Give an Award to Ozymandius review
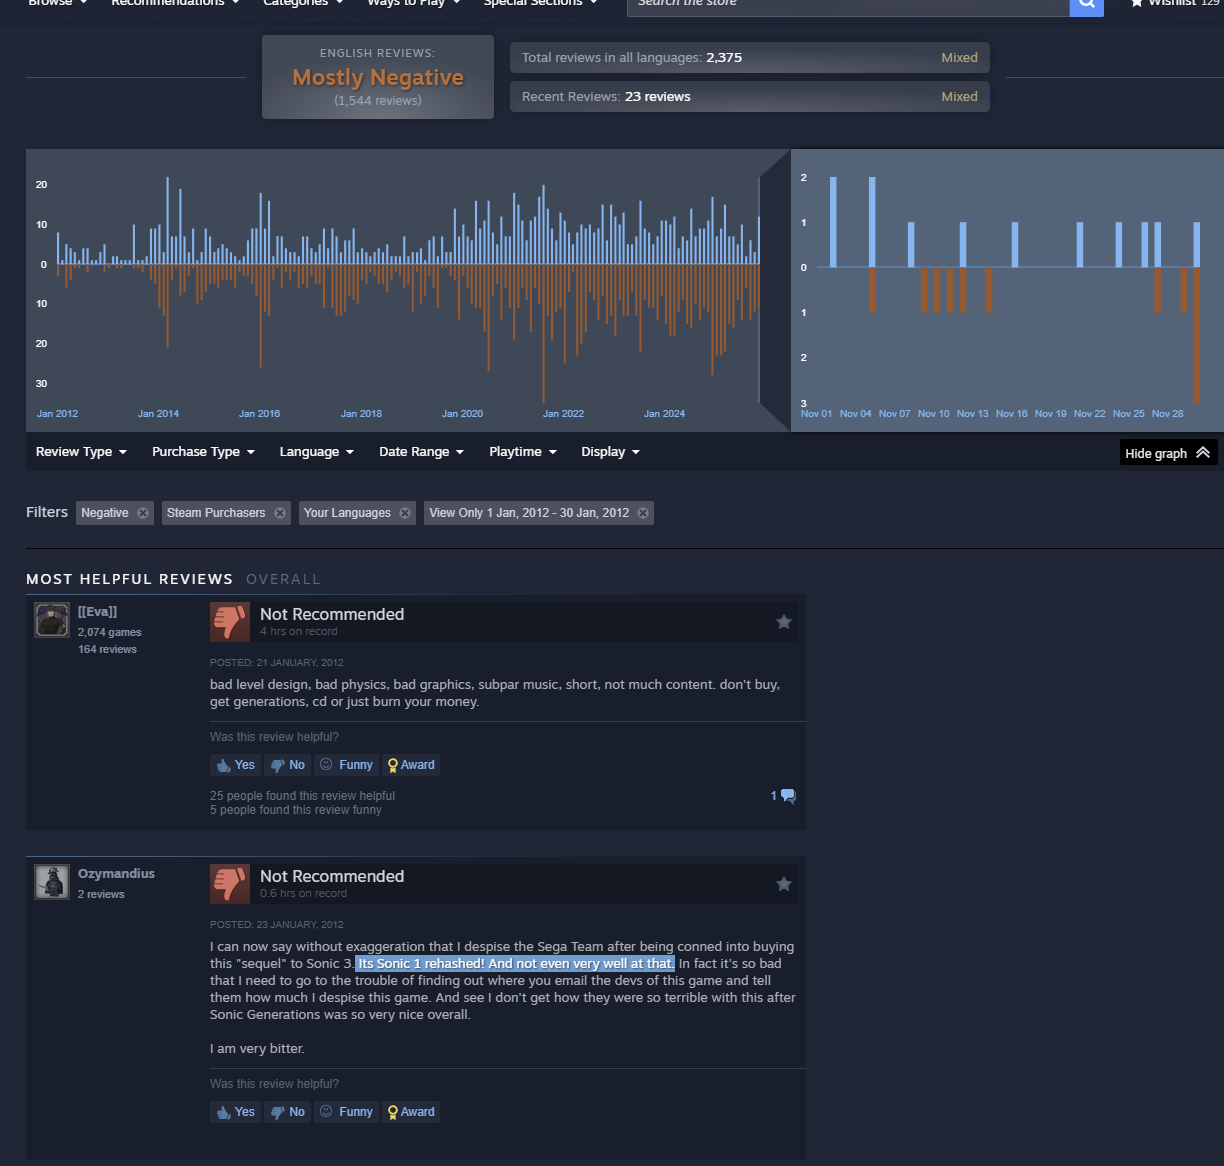This screenshot has height=1166, width=1224. click(411, 1112)
